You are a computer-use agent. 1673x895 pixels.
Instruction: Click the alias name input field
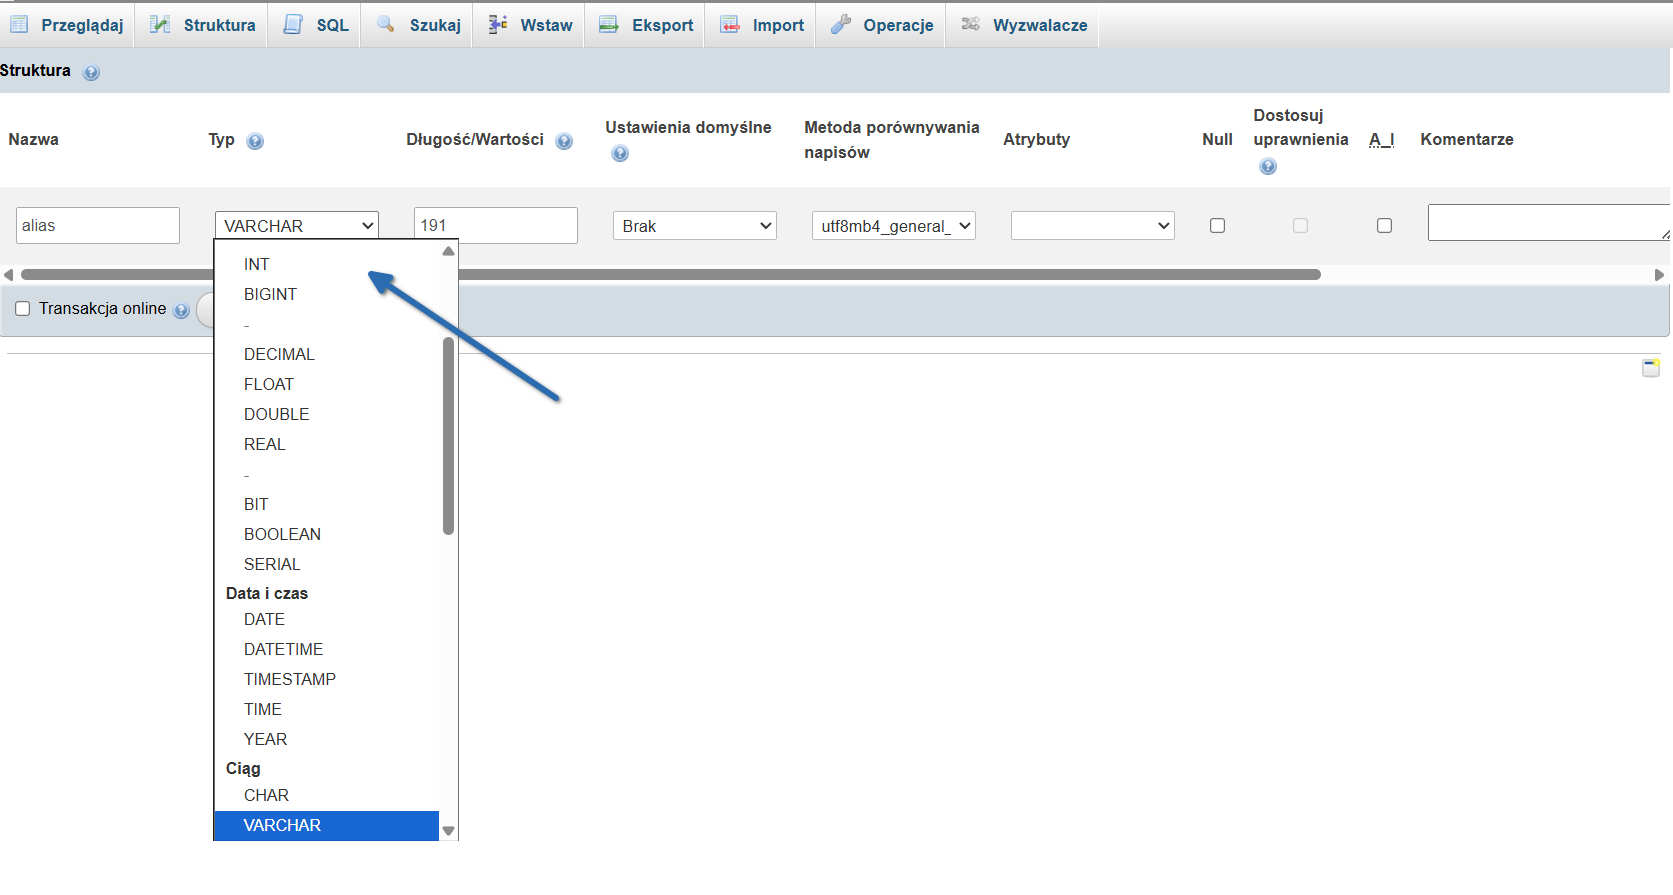coord(98,226)
